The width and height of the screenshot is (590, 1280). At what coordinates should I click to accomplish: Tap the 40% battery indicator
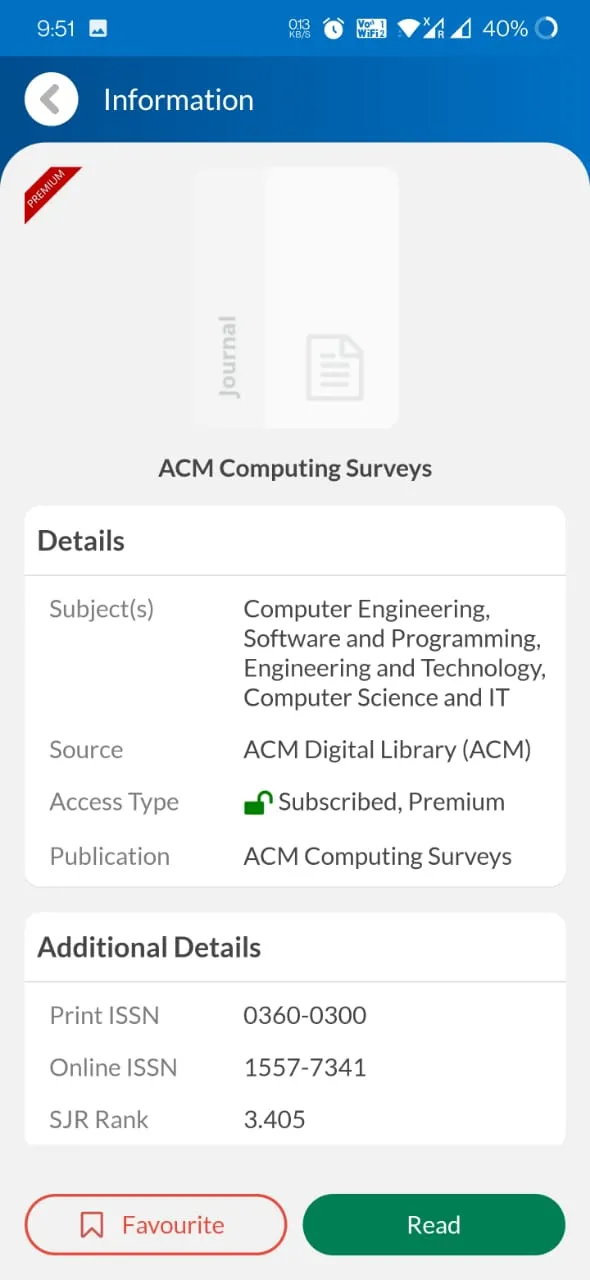point(506,28)
